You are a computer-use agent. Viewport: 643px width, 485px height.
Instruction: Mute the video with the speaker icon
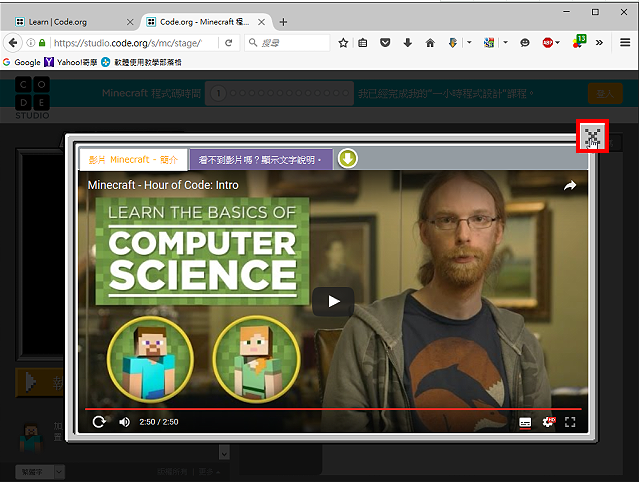point(124,422)
